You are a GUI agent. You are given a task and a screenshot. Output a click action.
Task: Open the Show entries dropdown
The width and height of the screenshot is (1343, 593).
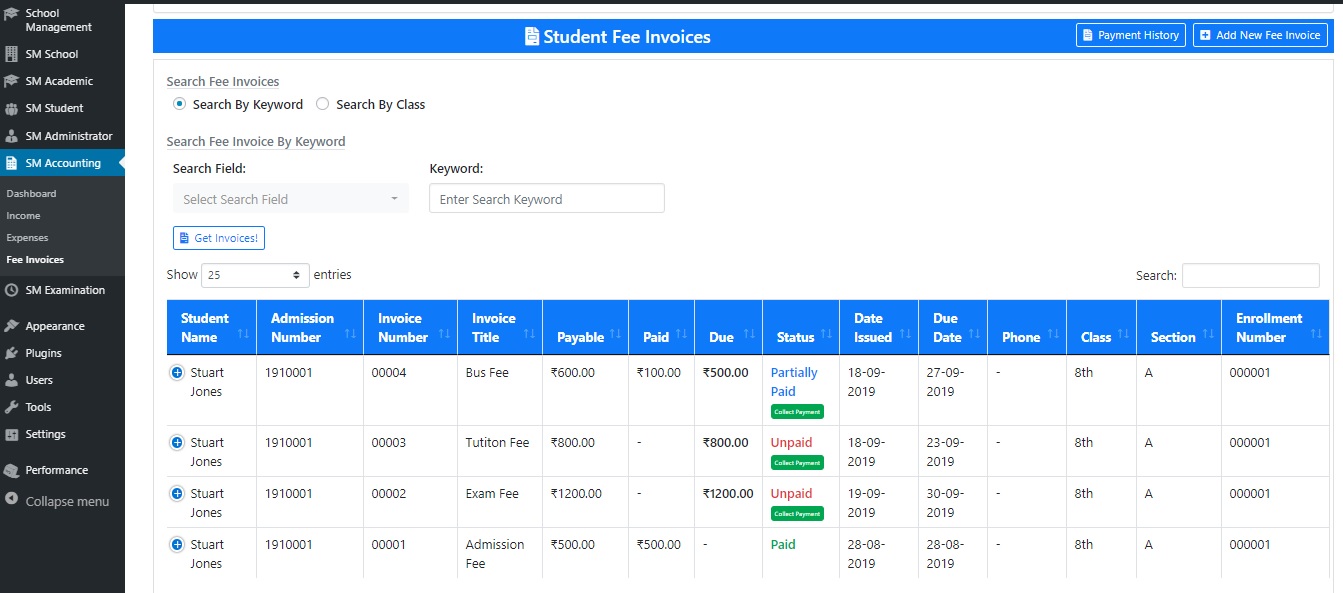click(255, 274)
